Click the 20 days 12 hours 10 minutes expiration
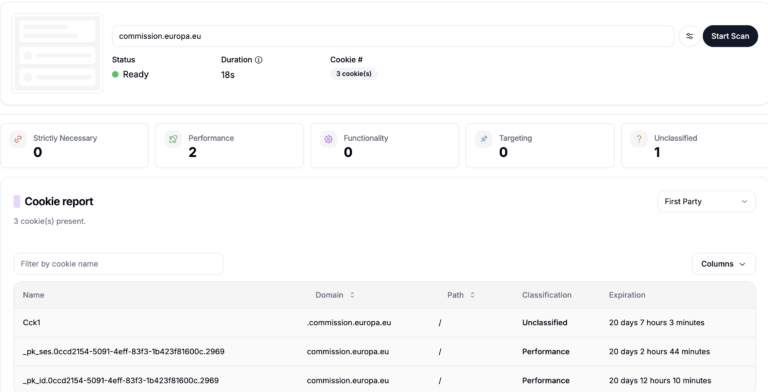This screenshot has height=392, width=768. click(660, 380)
